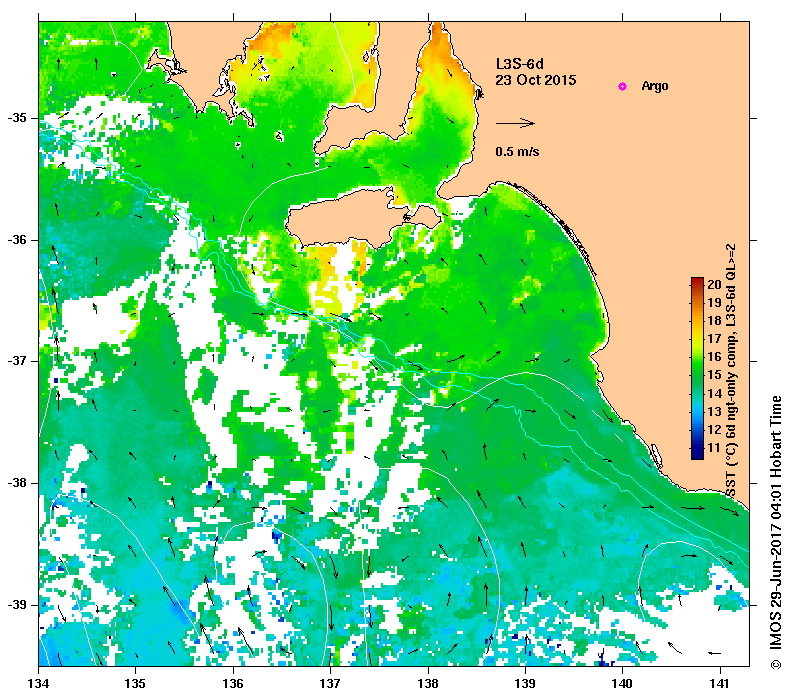The image size is (791, 700).
Task: Click the '14' value on color bar
Action: pyautogui.click(x=714, y=393)
